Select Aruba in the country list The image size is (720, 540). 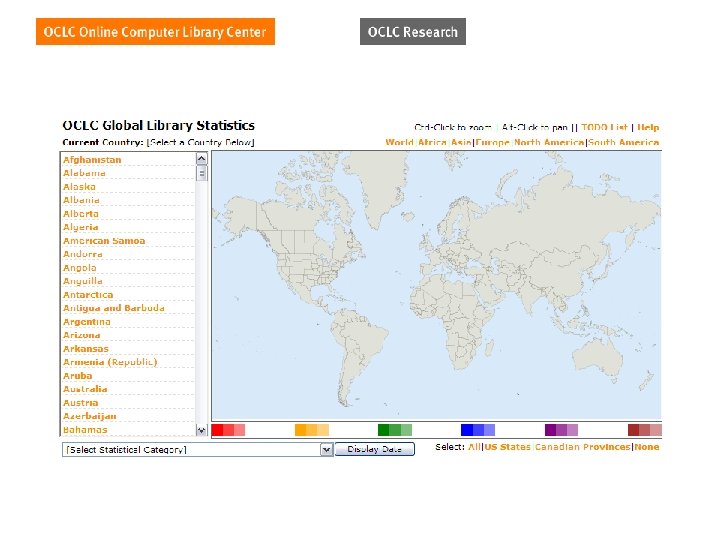[78, 376]
